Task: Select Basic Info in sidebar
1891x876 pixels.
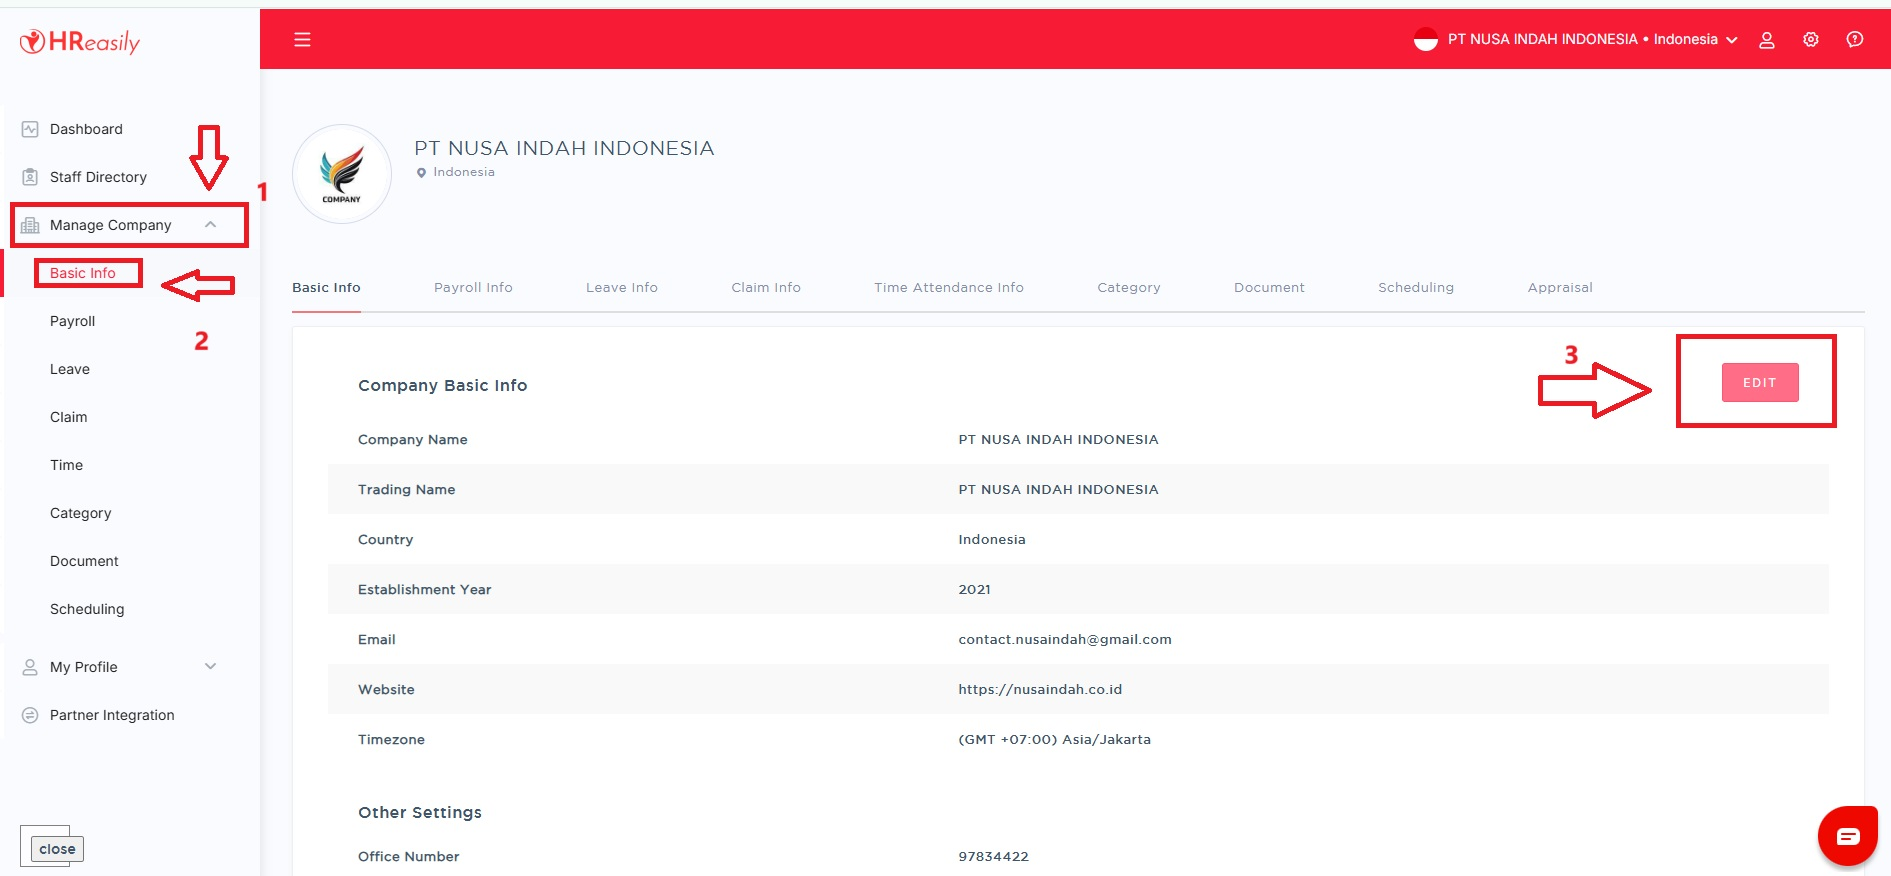Action: (83, 273)
